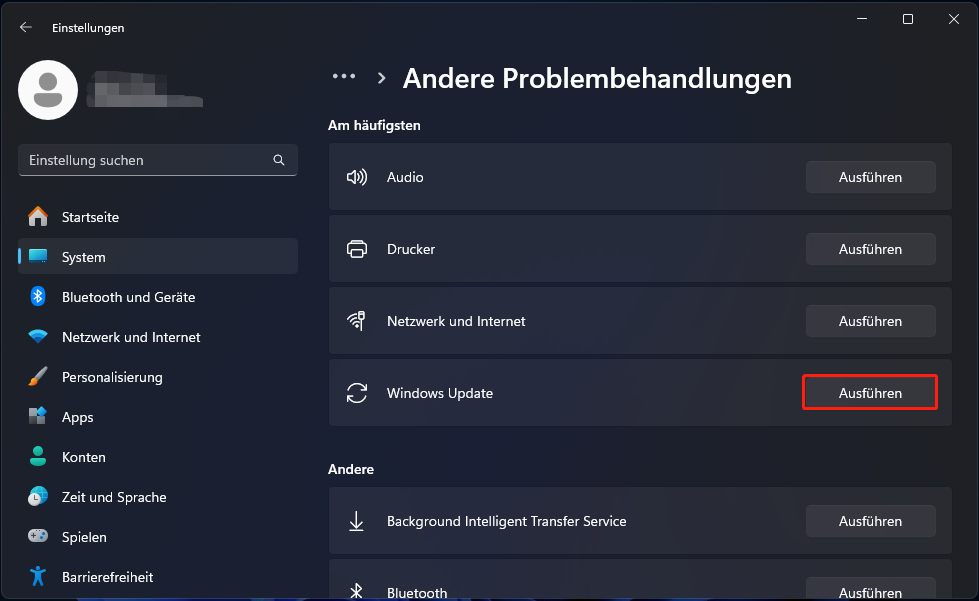The image size is (979, 601).
Task: Click the search magnifier icon
Action: 279,160
